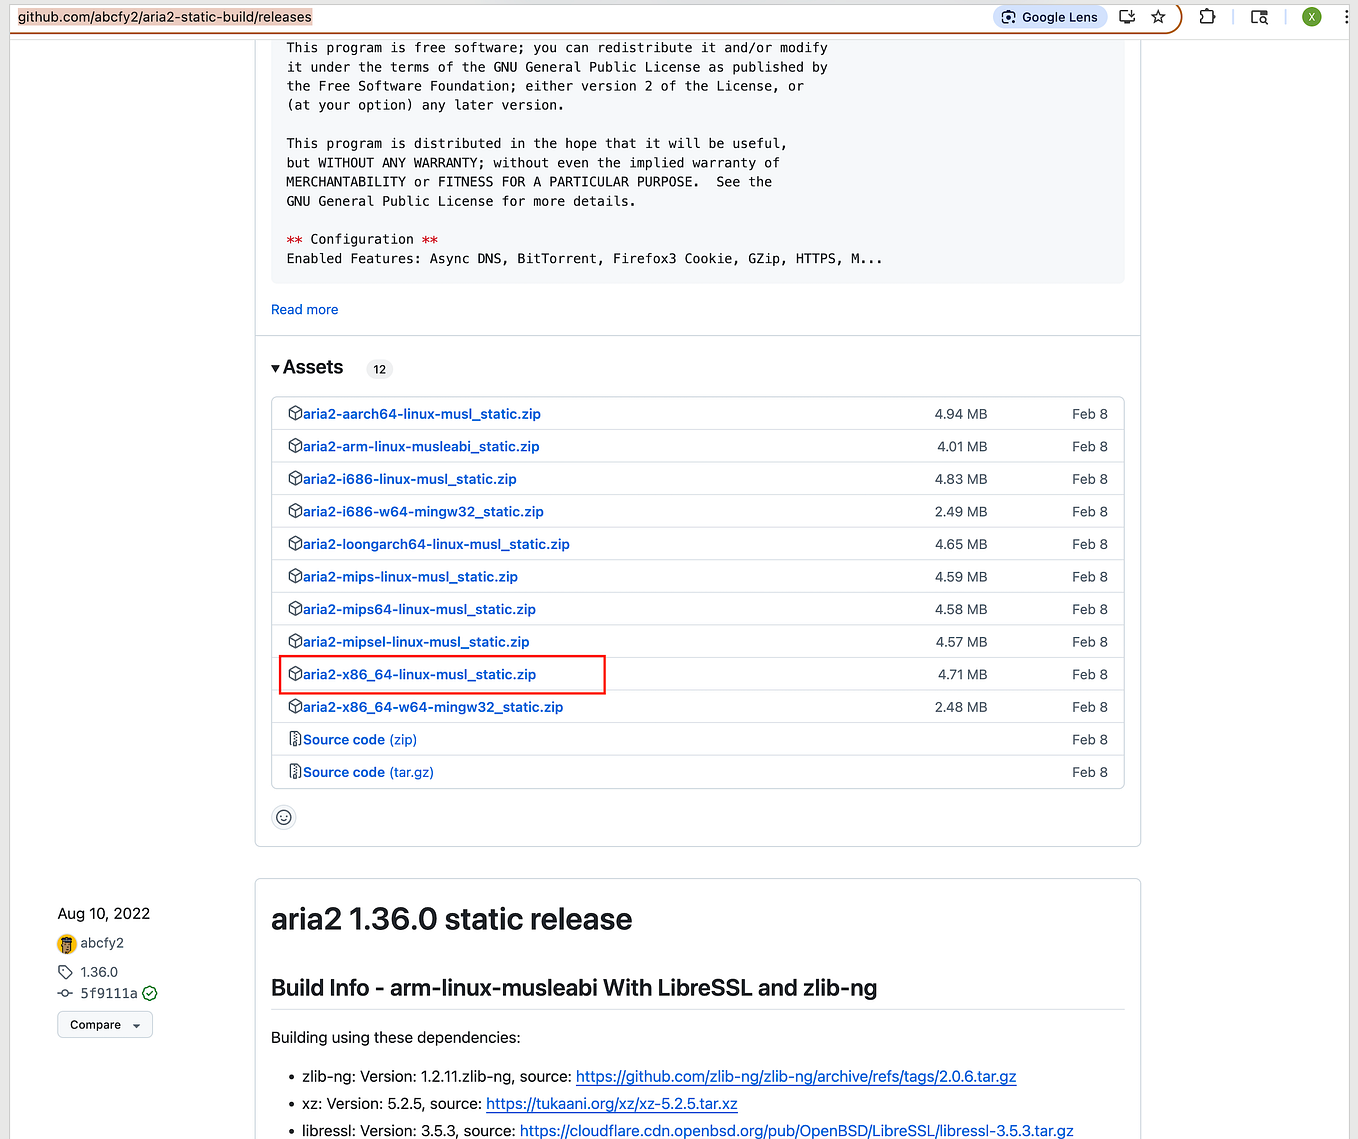This screenshot has height=1139, width=1358.
Task: Open the browser extensions puzzle icon
Action: [x=1207, y=16]
